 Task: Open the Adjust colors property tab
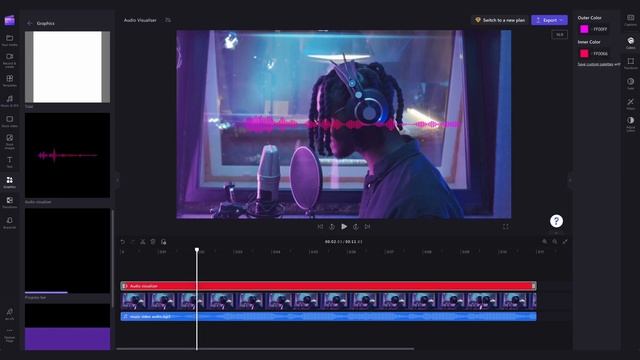click(631, 124)
